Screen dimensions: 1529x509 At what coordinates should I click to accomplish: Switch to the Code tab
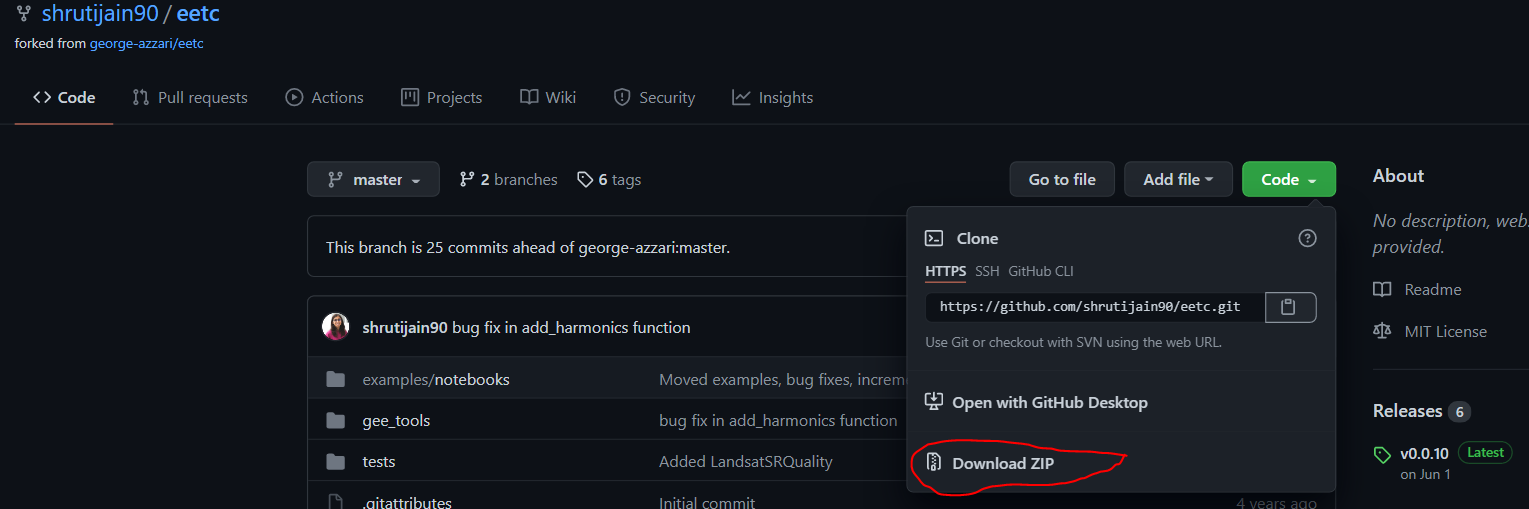pyautogui.click(x=64, y=97)
